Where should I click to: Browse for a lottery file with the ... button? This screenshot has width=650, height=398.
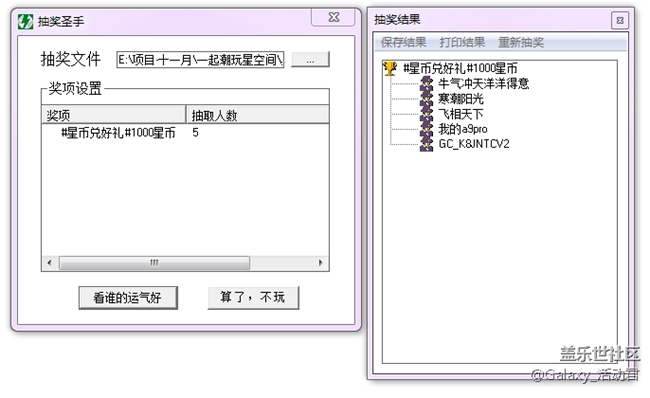tap(310, 59)
